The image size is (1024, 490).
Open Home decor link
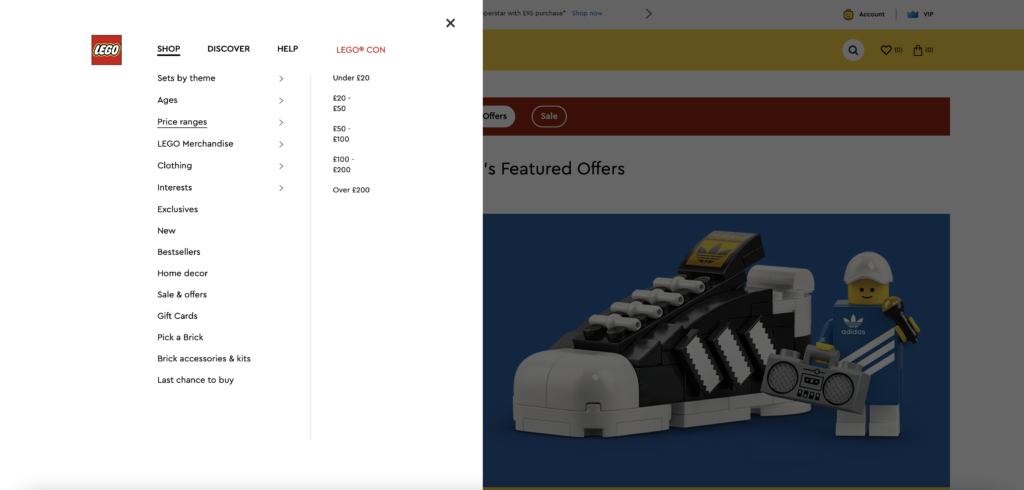point(182,273)
